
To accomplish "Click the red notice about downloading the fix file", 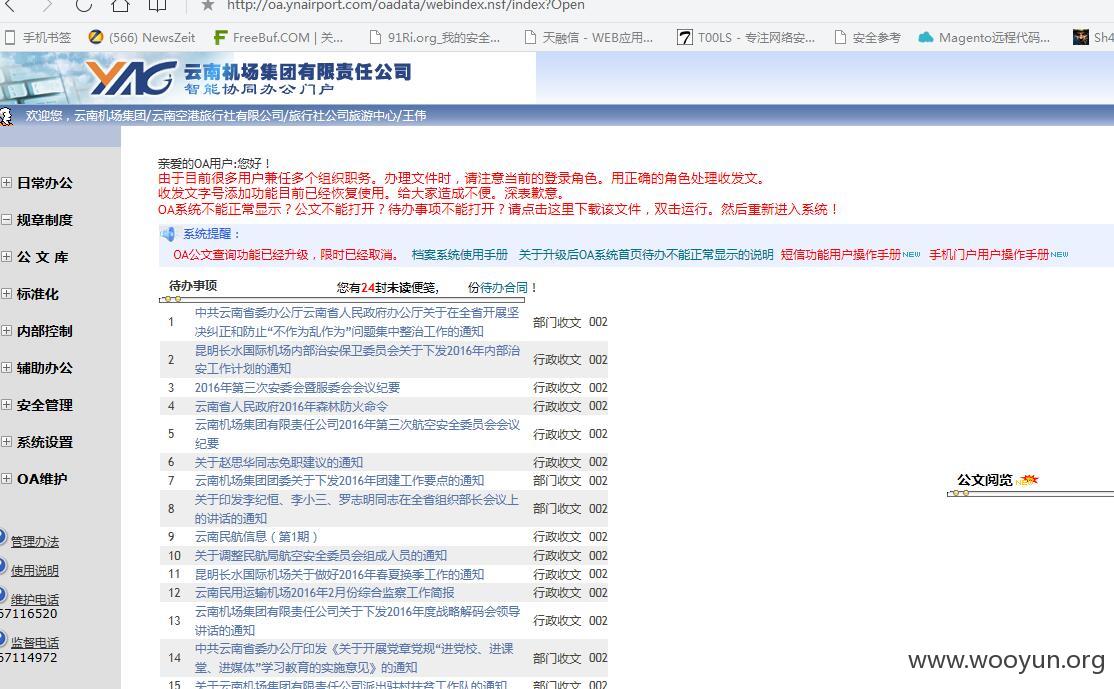I will click(x=497, y=210).
